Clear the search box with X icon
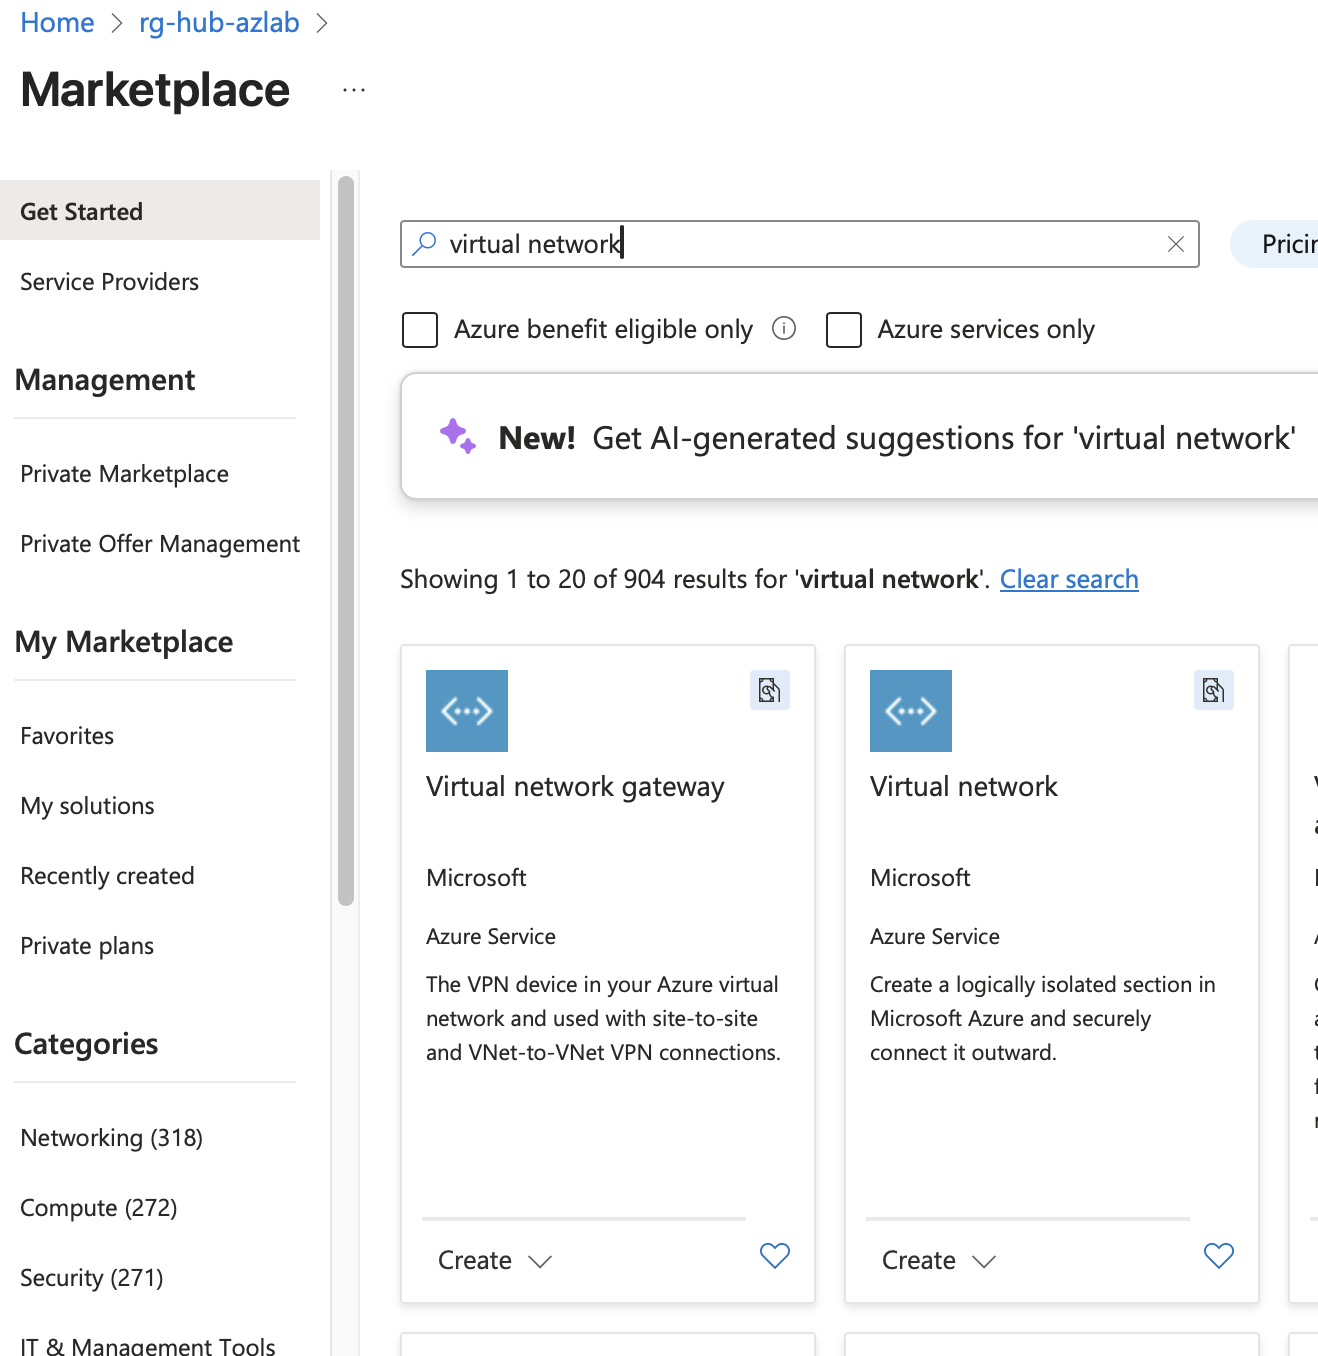Viewport: 1318px width, 1356px height. pyautogui.click(x=1176, y=244)
